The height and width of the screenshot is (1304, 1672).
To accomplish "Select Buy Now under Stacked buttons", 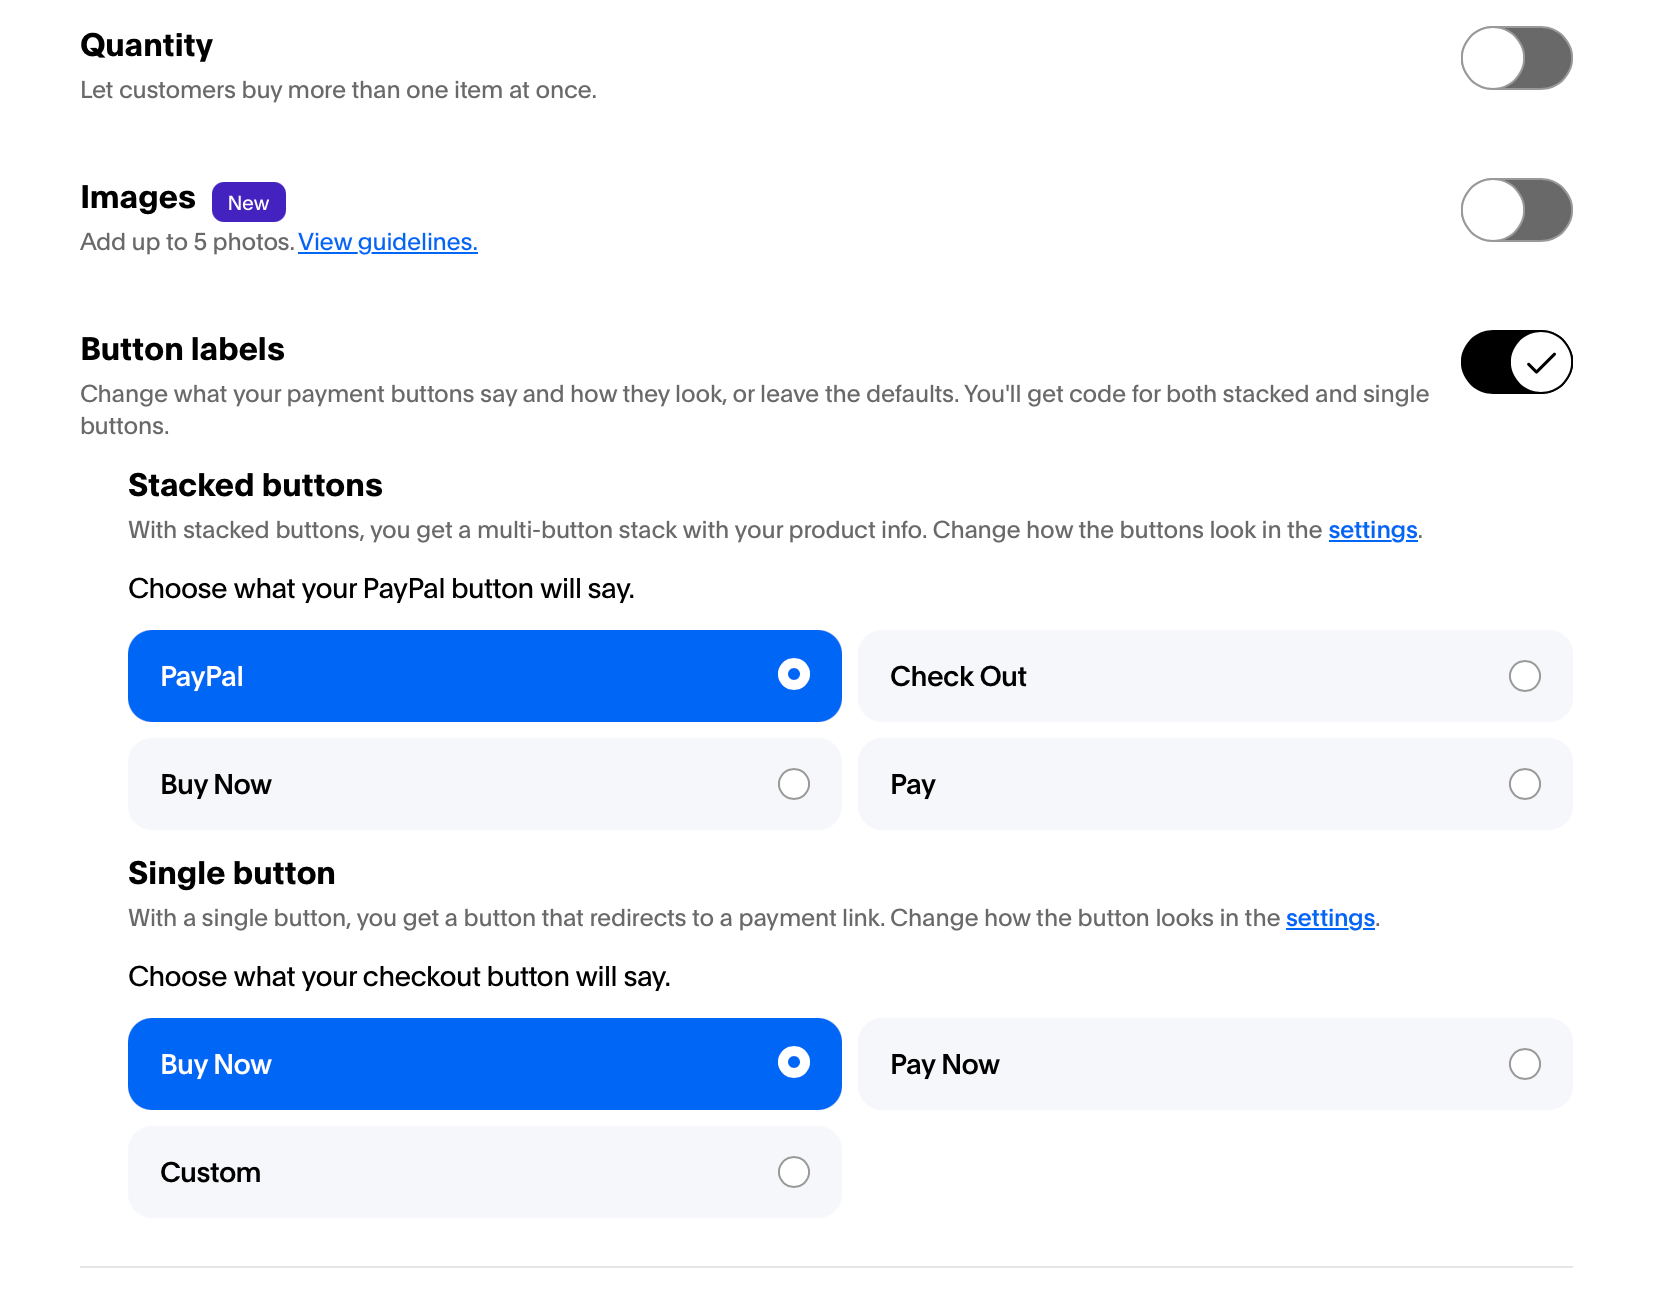I will [485, 784].
